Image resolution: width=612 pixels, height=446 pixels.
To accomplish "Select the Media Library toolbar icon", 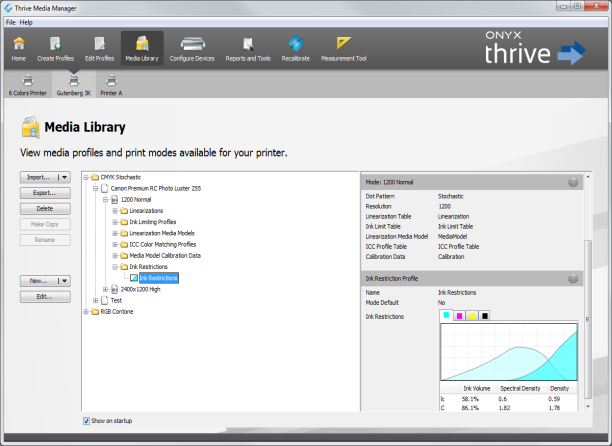I will tap(142, 49).
